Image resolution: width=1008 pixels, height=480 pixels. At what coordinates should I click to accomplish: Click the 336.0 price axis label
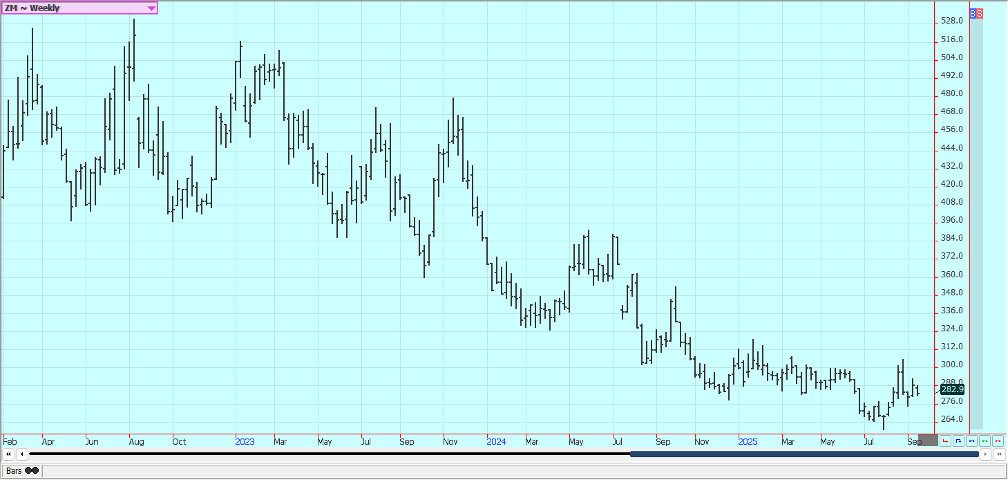pos(951,310)
